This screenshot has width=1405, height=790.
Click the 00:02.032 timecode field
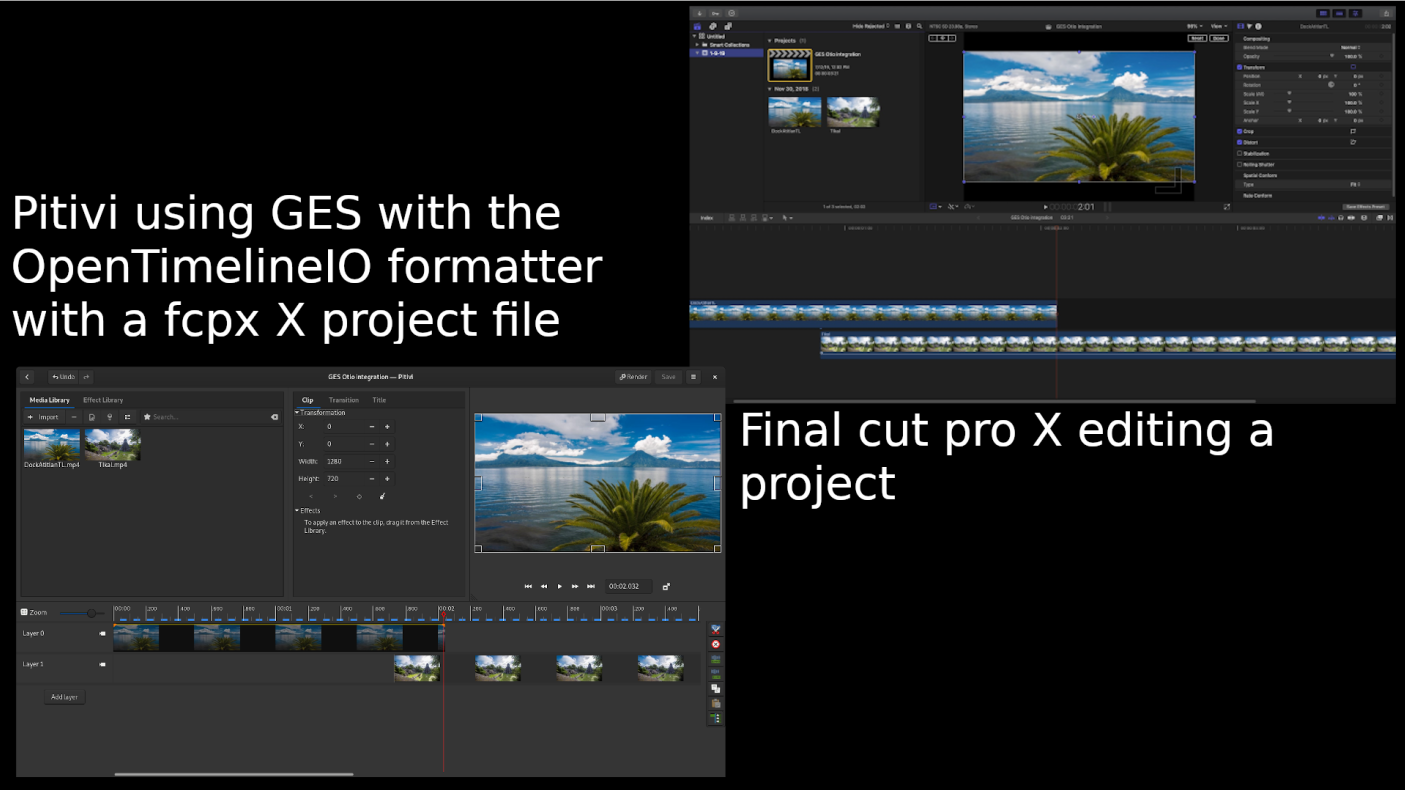click(628, 586)
